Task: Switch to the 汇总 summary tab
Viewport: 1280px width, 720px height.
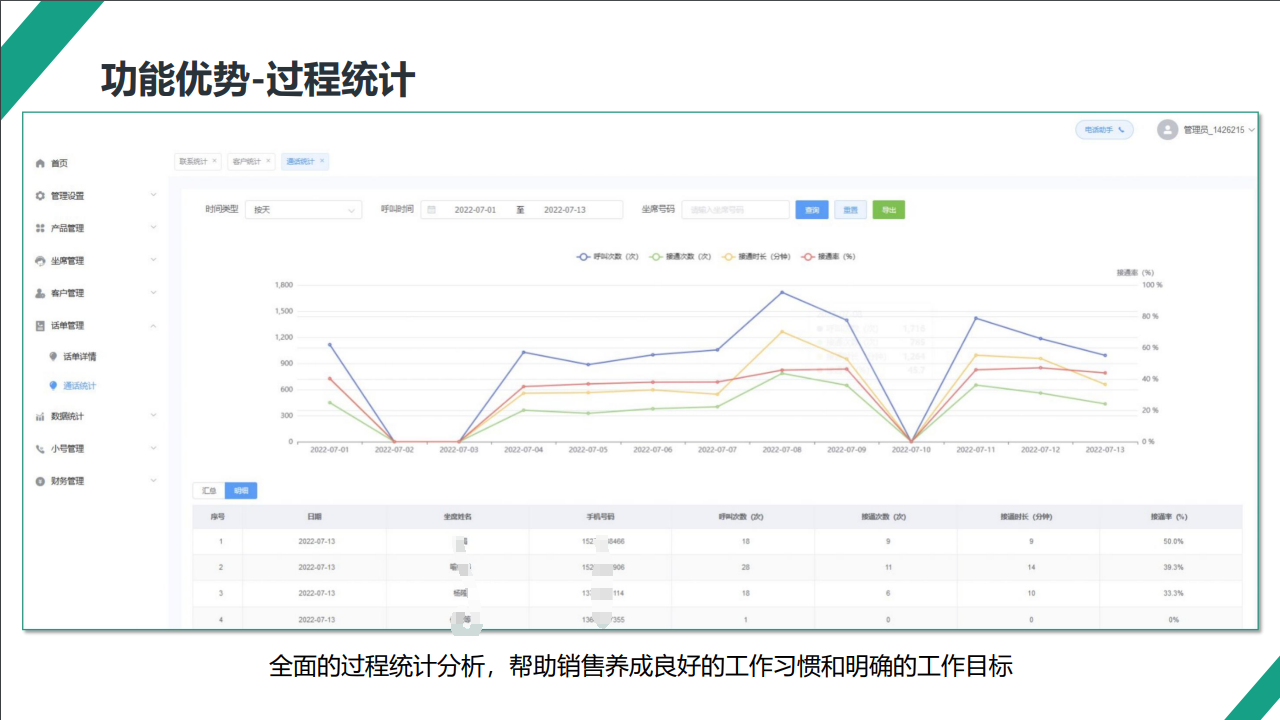Action: coord(209,491)
